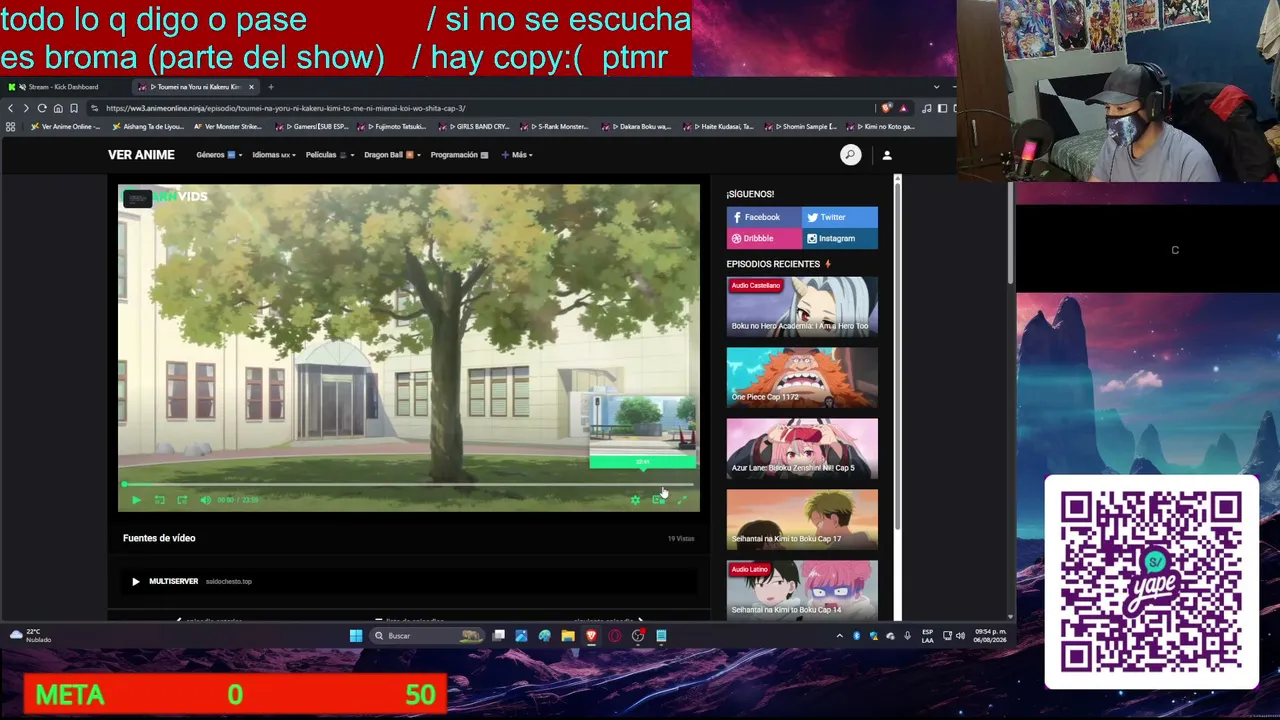Seek on the video progress bar

click(408, 485)
